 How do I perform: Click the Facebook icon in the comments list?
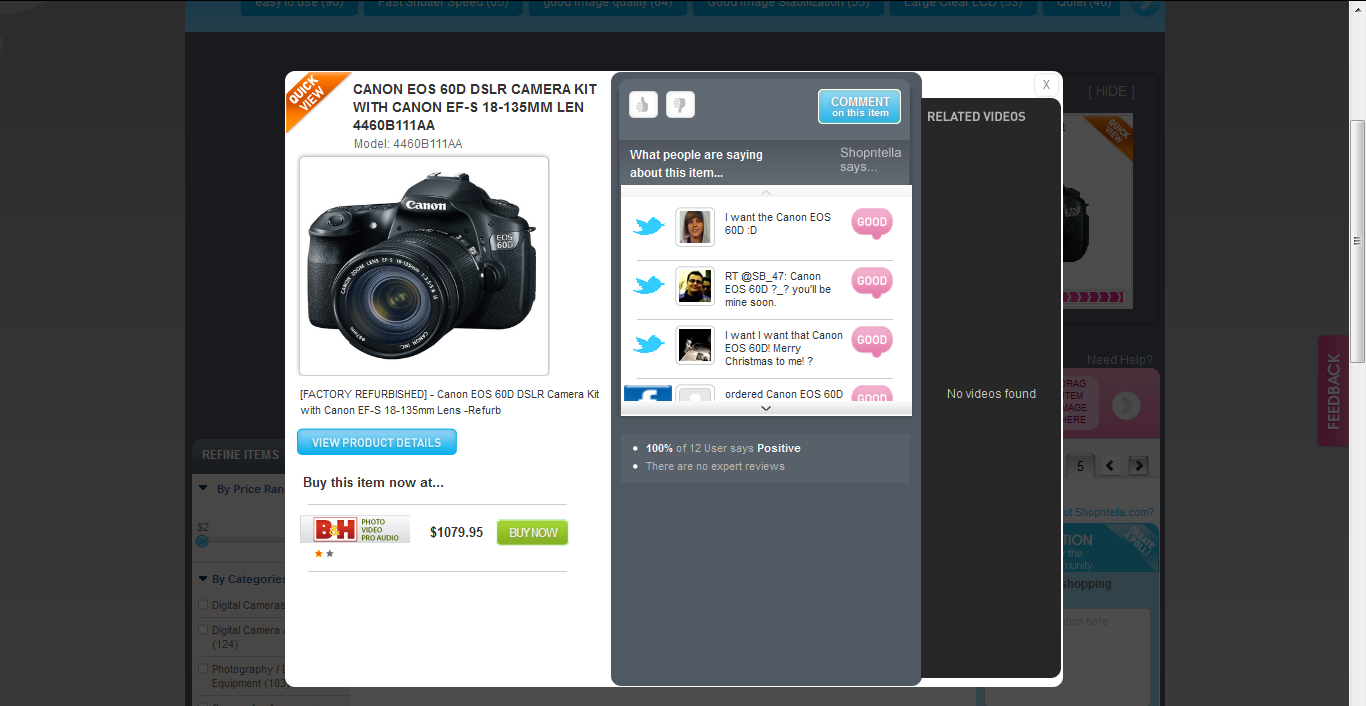(647, 396)
